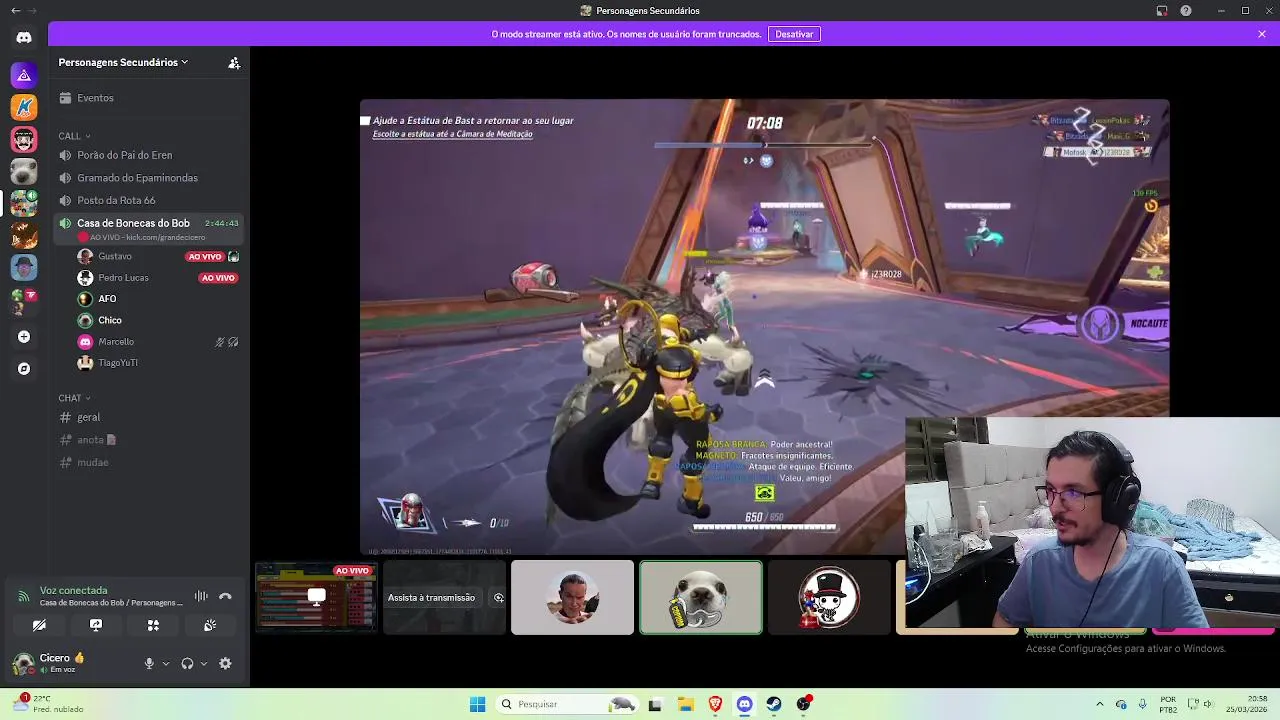Add a server with plus icon
The height and width of the screenshot is (720, 1280).
point(24,337)
